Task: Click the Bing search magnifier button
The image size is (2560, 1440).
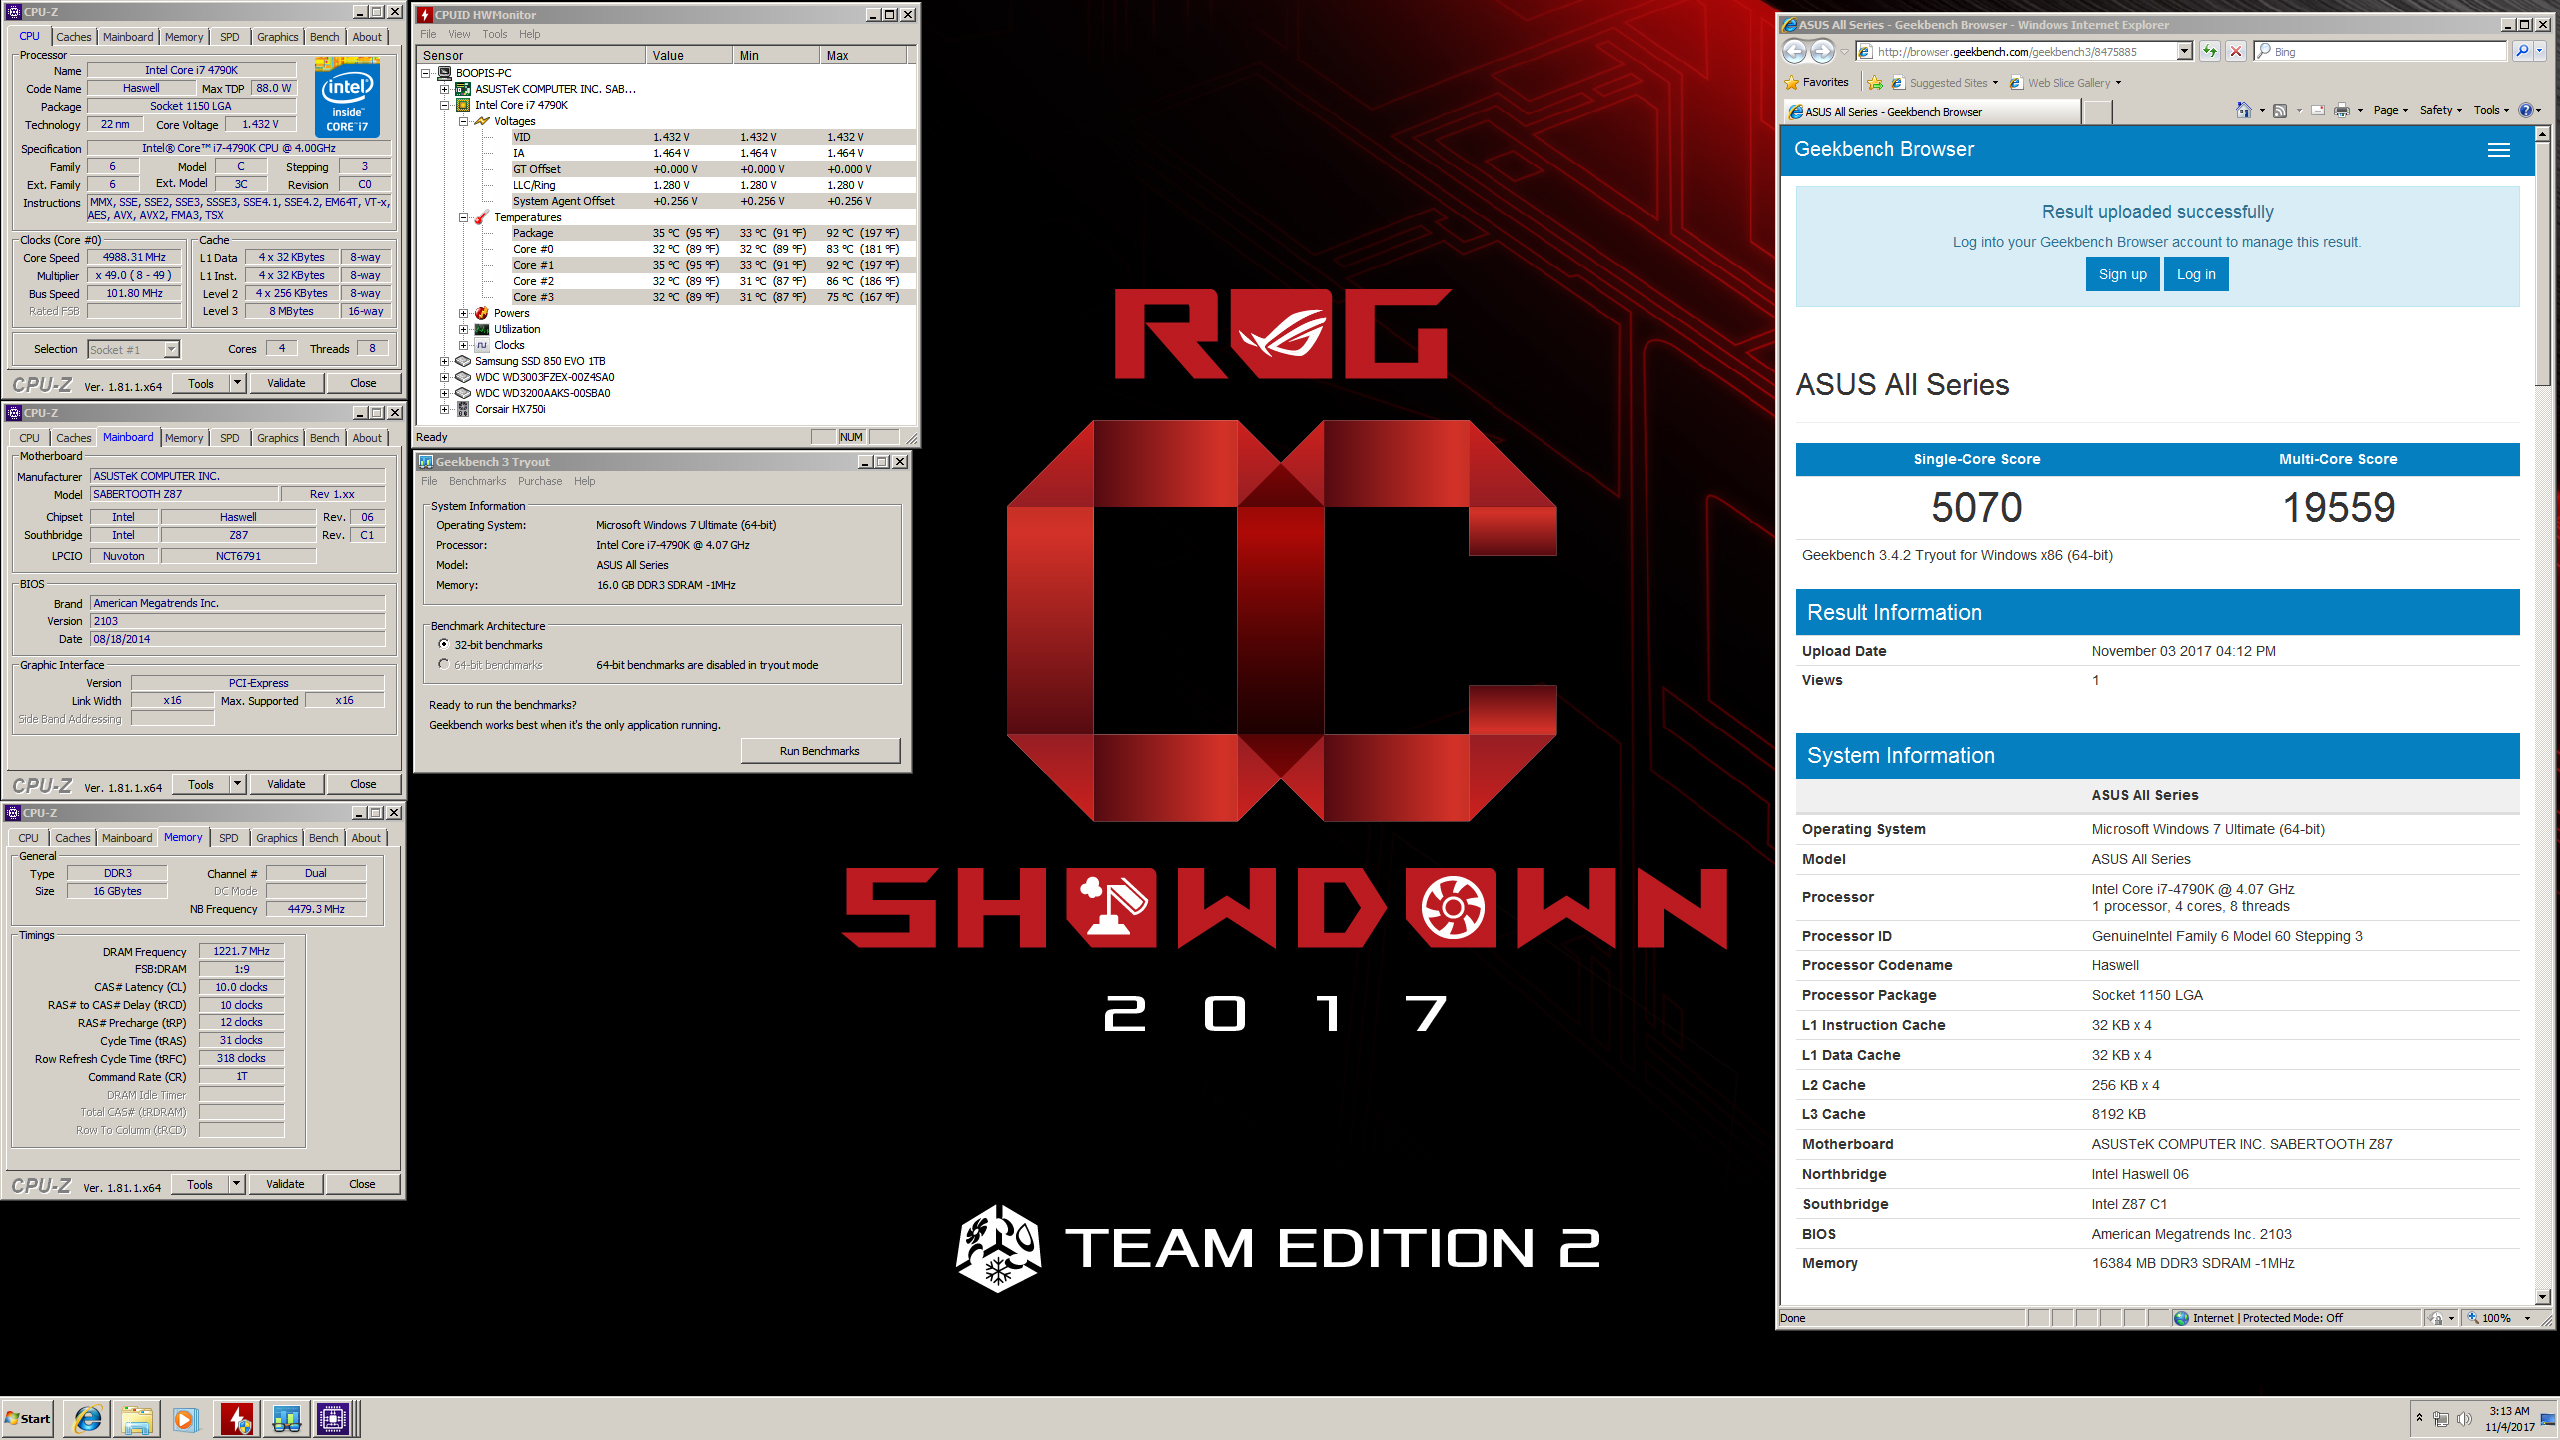Action: click(2522, 51)
